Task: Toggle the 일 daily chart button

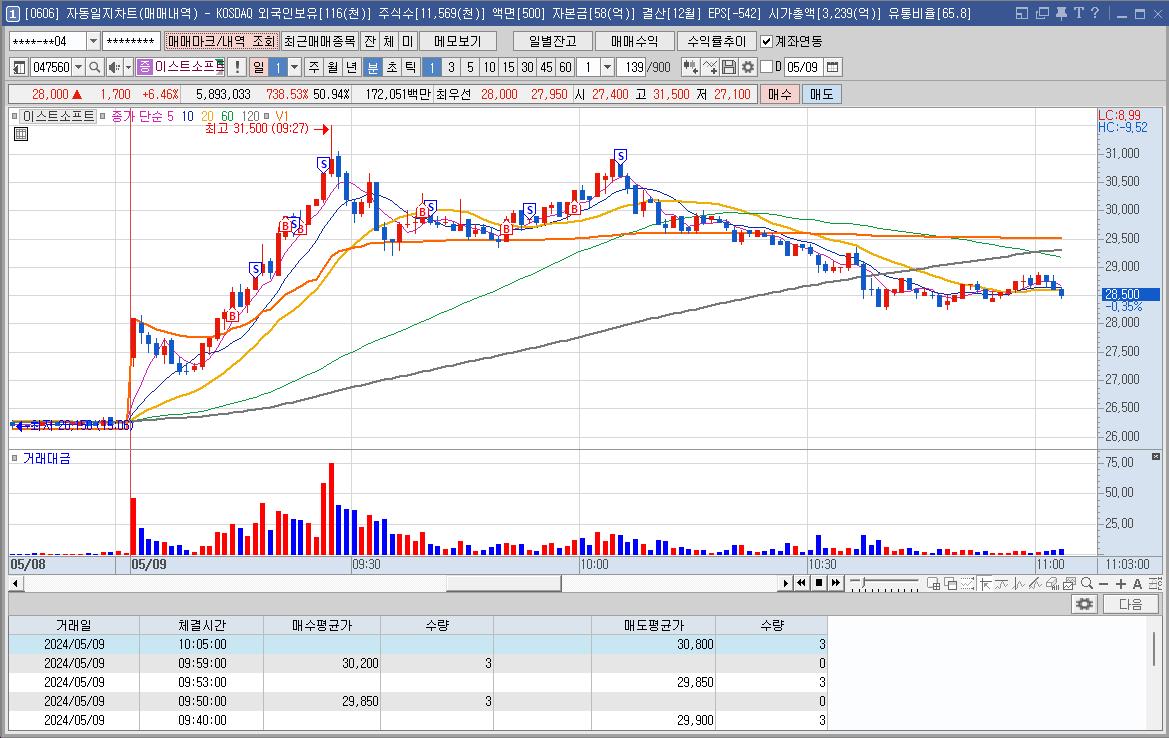Action: 258,67
